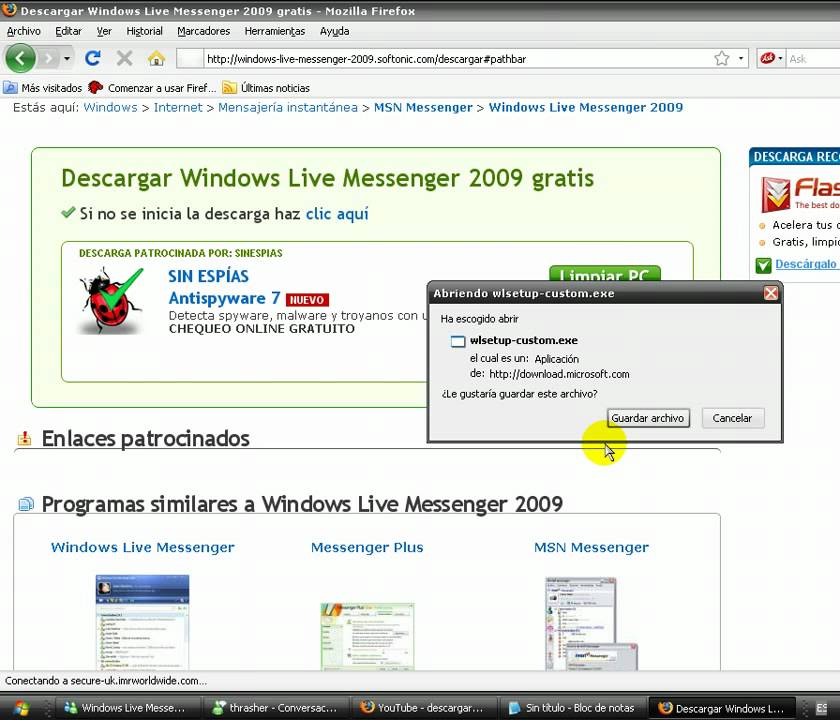Stop loading with the X icon
This screenshot has height=720, width=840.
point(124,58)
